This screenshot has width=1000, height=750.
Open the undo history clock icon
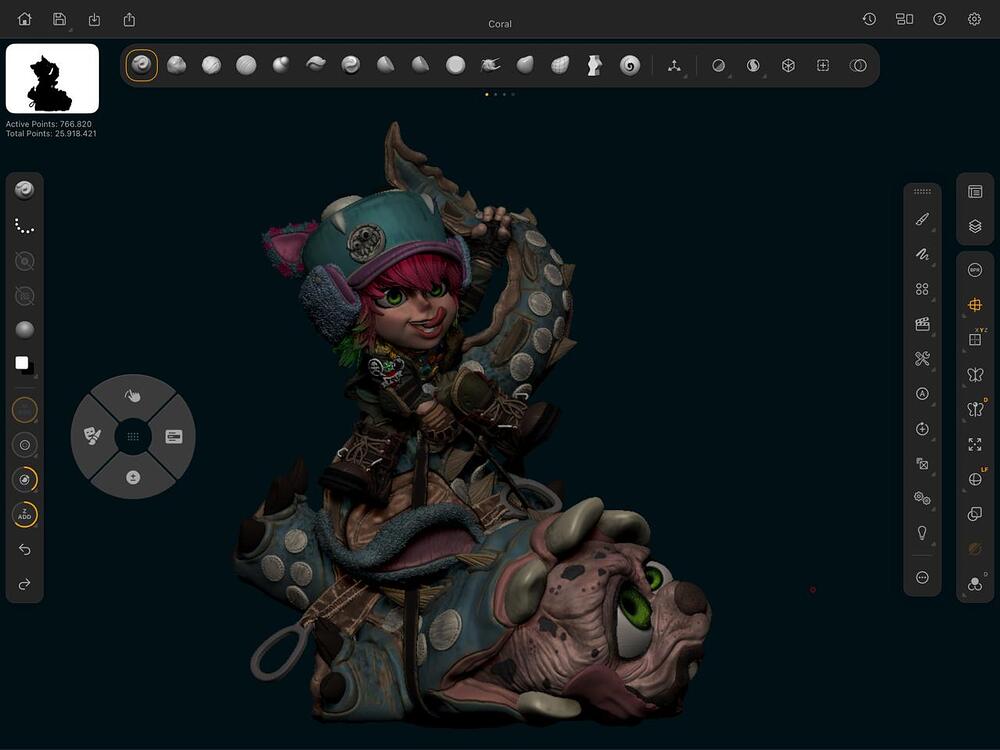tap(870, 19)
